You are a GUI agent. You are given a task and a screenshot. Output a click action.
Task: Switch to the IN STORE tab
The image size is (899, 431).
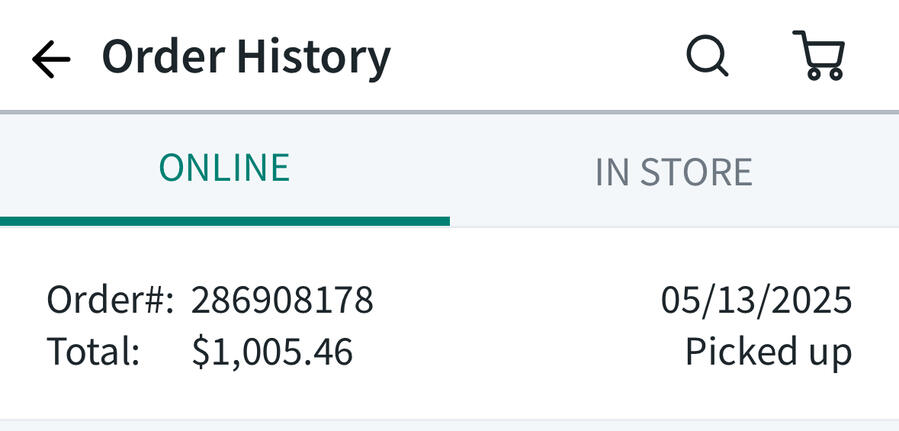click(673, 172)
